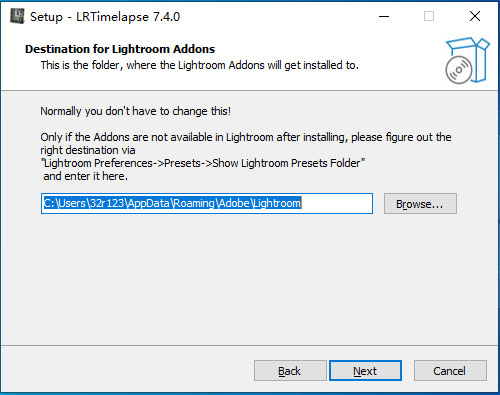The width and height of the screenshot is (500, 395).
Task: Cancel the LRTimelapse installation
Action: (x=450, y=371)
